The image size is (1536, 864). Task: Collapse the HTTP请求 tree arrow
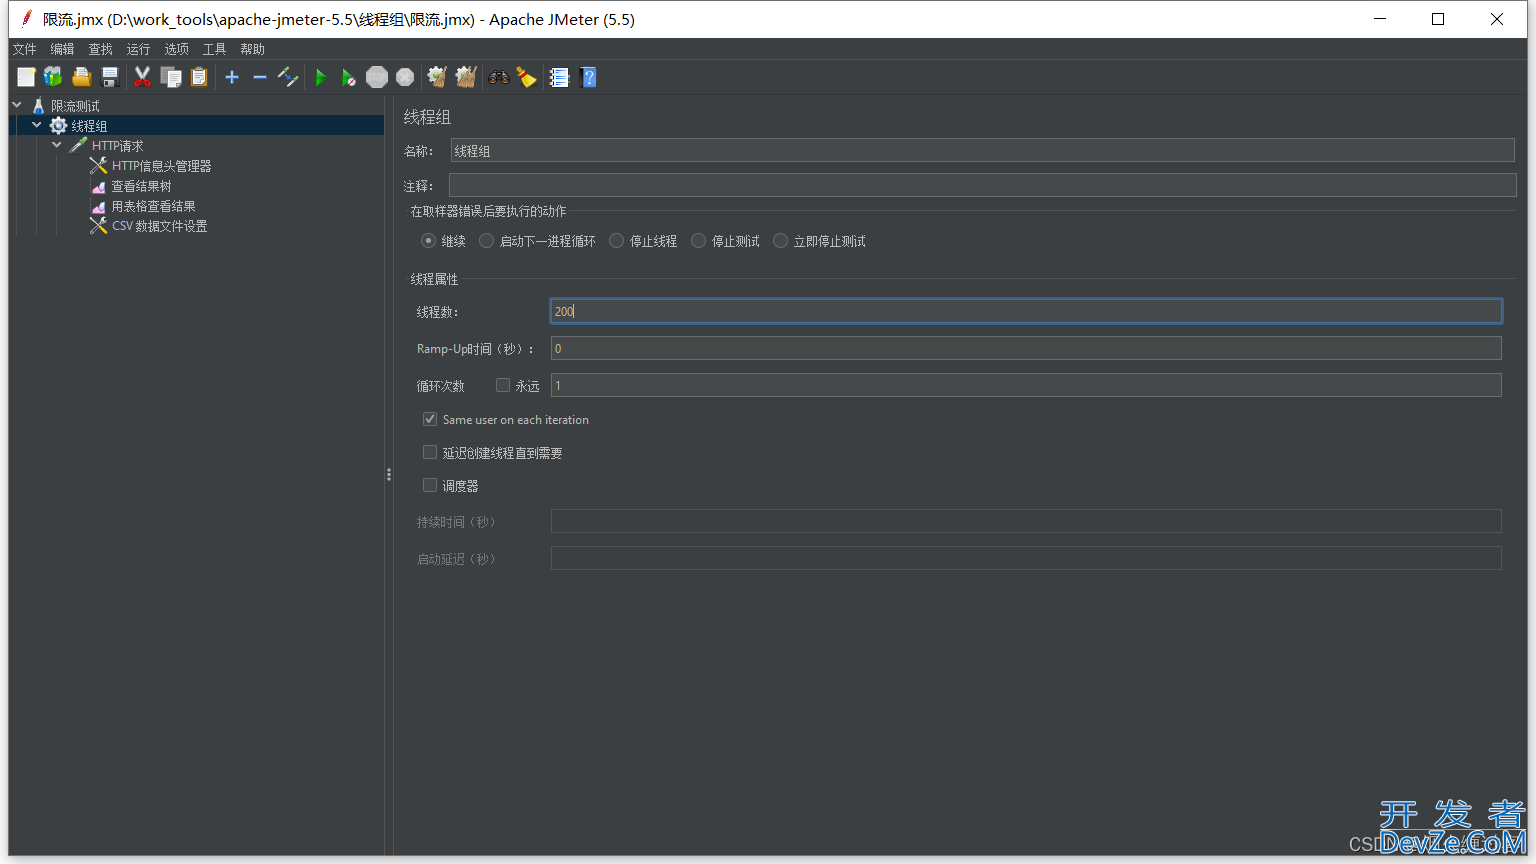57,145
